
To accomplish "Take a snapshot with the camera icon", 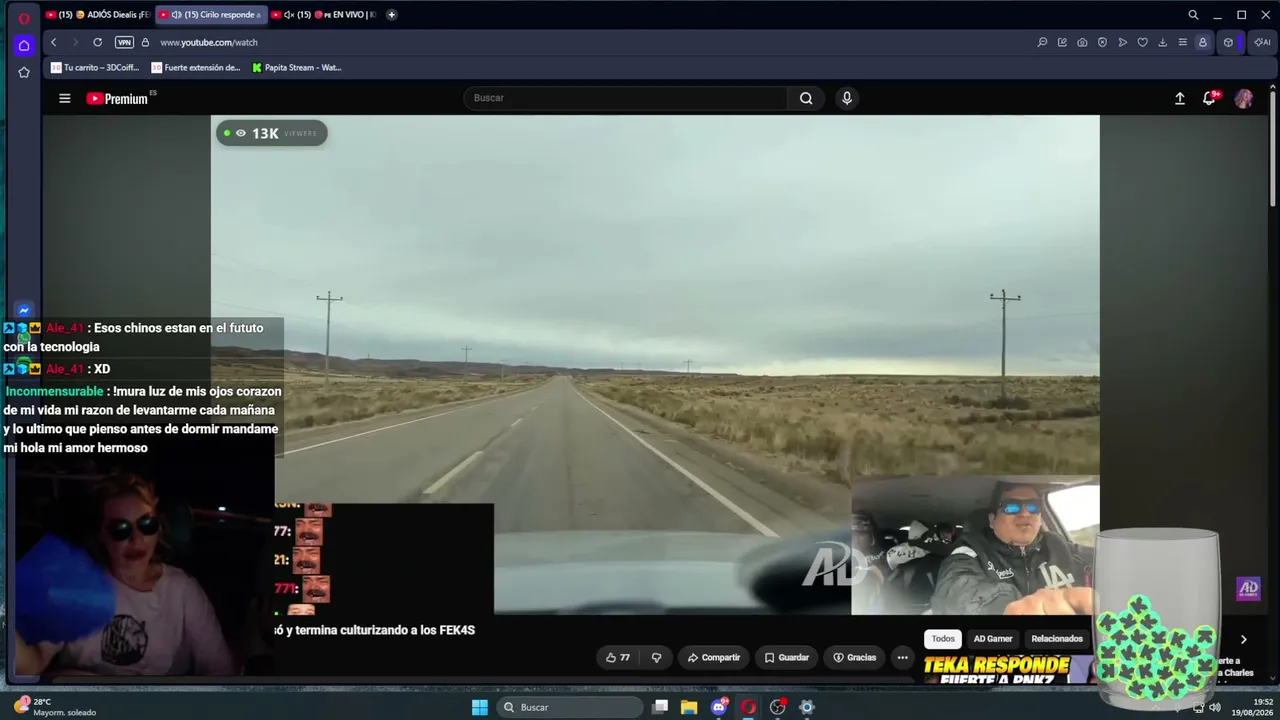I will (x=1082, y=42).
